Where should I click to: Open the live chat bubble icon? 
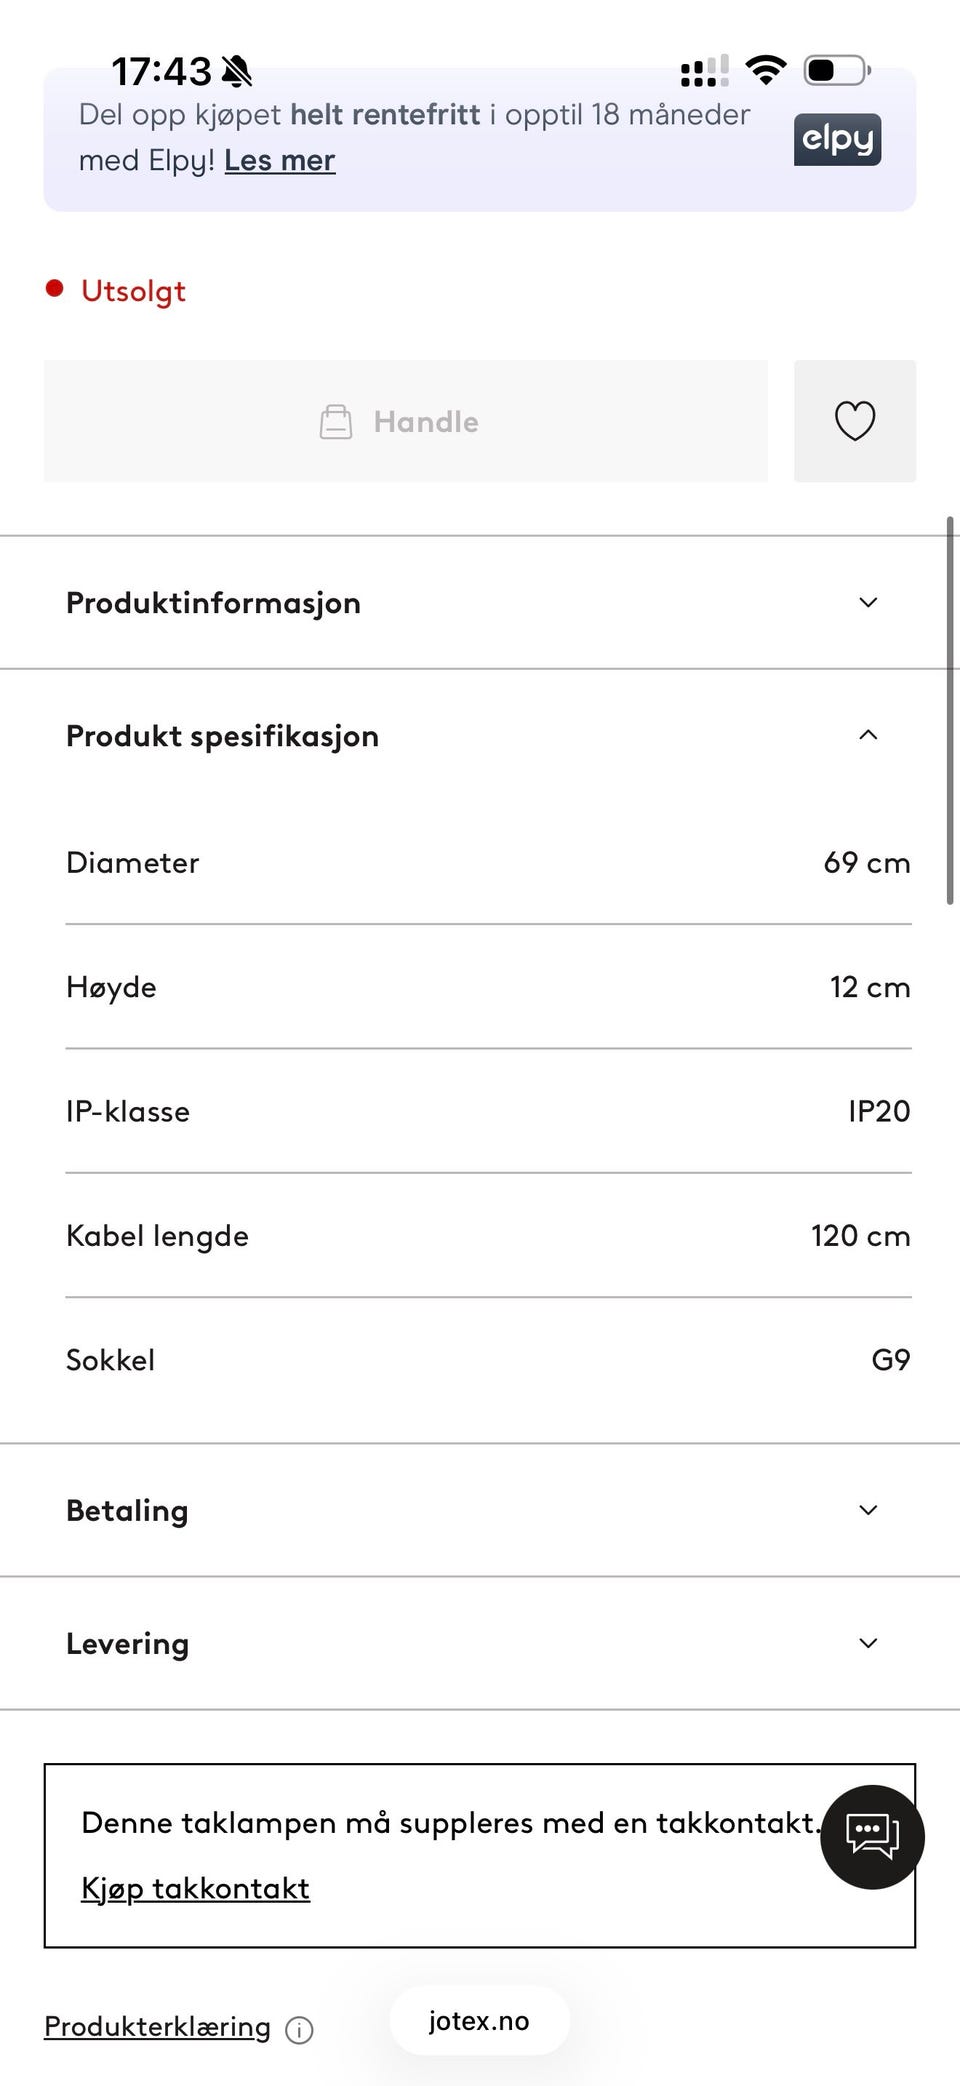(x=872, y=1837)
